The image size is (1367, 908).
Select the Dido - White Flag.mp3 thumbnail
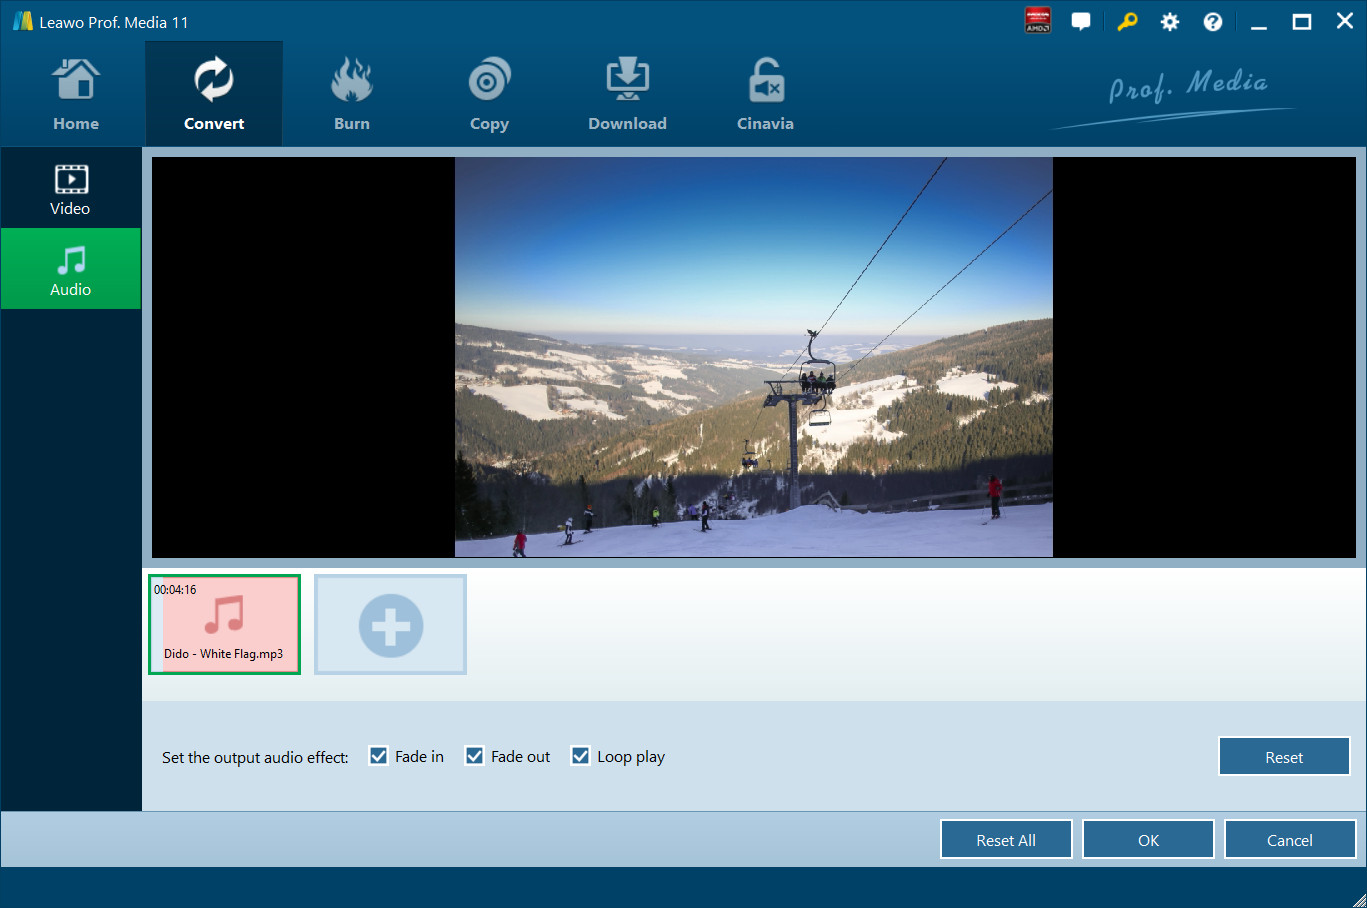tap(224, 624)
